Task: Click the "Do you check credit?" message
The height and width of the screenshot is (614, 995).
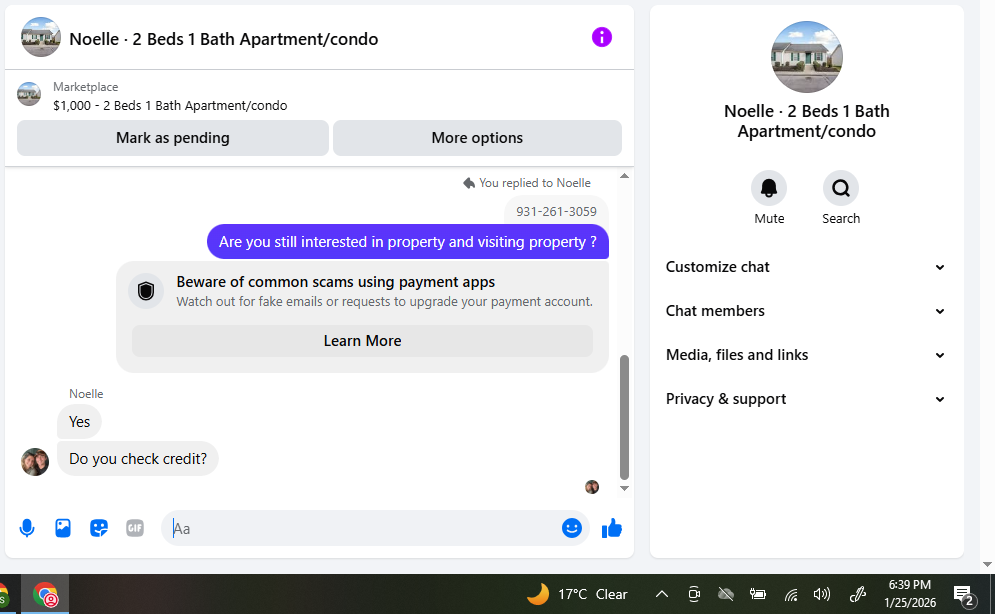Action: (138, 459)
